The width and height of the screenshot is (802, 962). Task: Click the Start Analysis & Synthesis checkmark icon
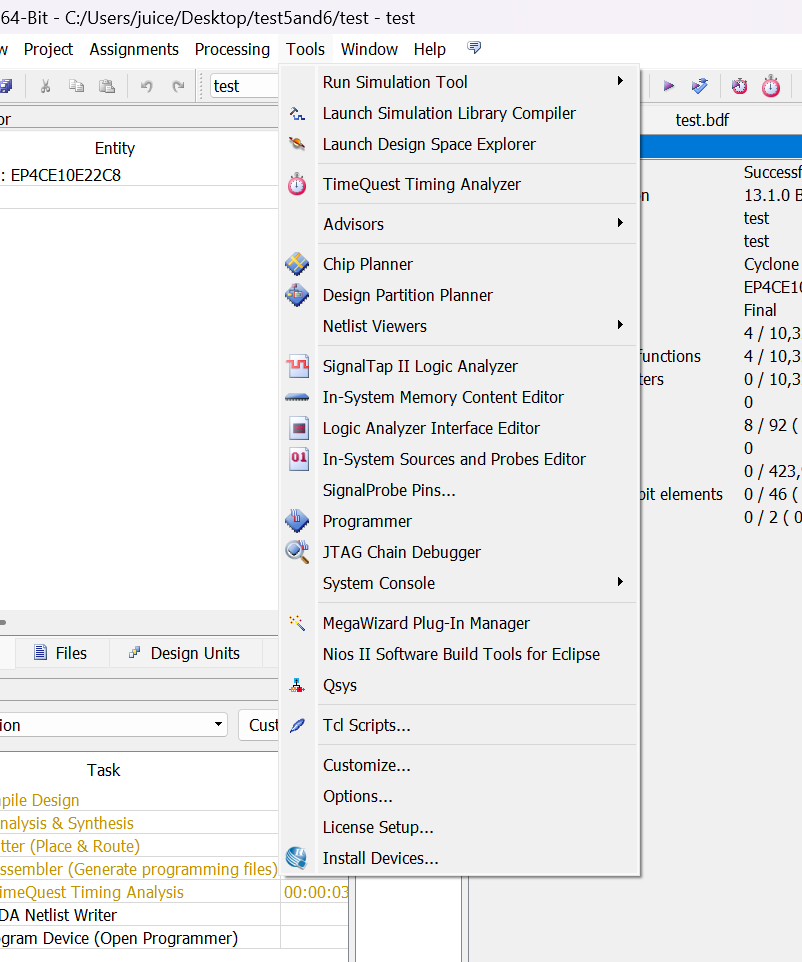pyautogui.click(x=700, y=86)
